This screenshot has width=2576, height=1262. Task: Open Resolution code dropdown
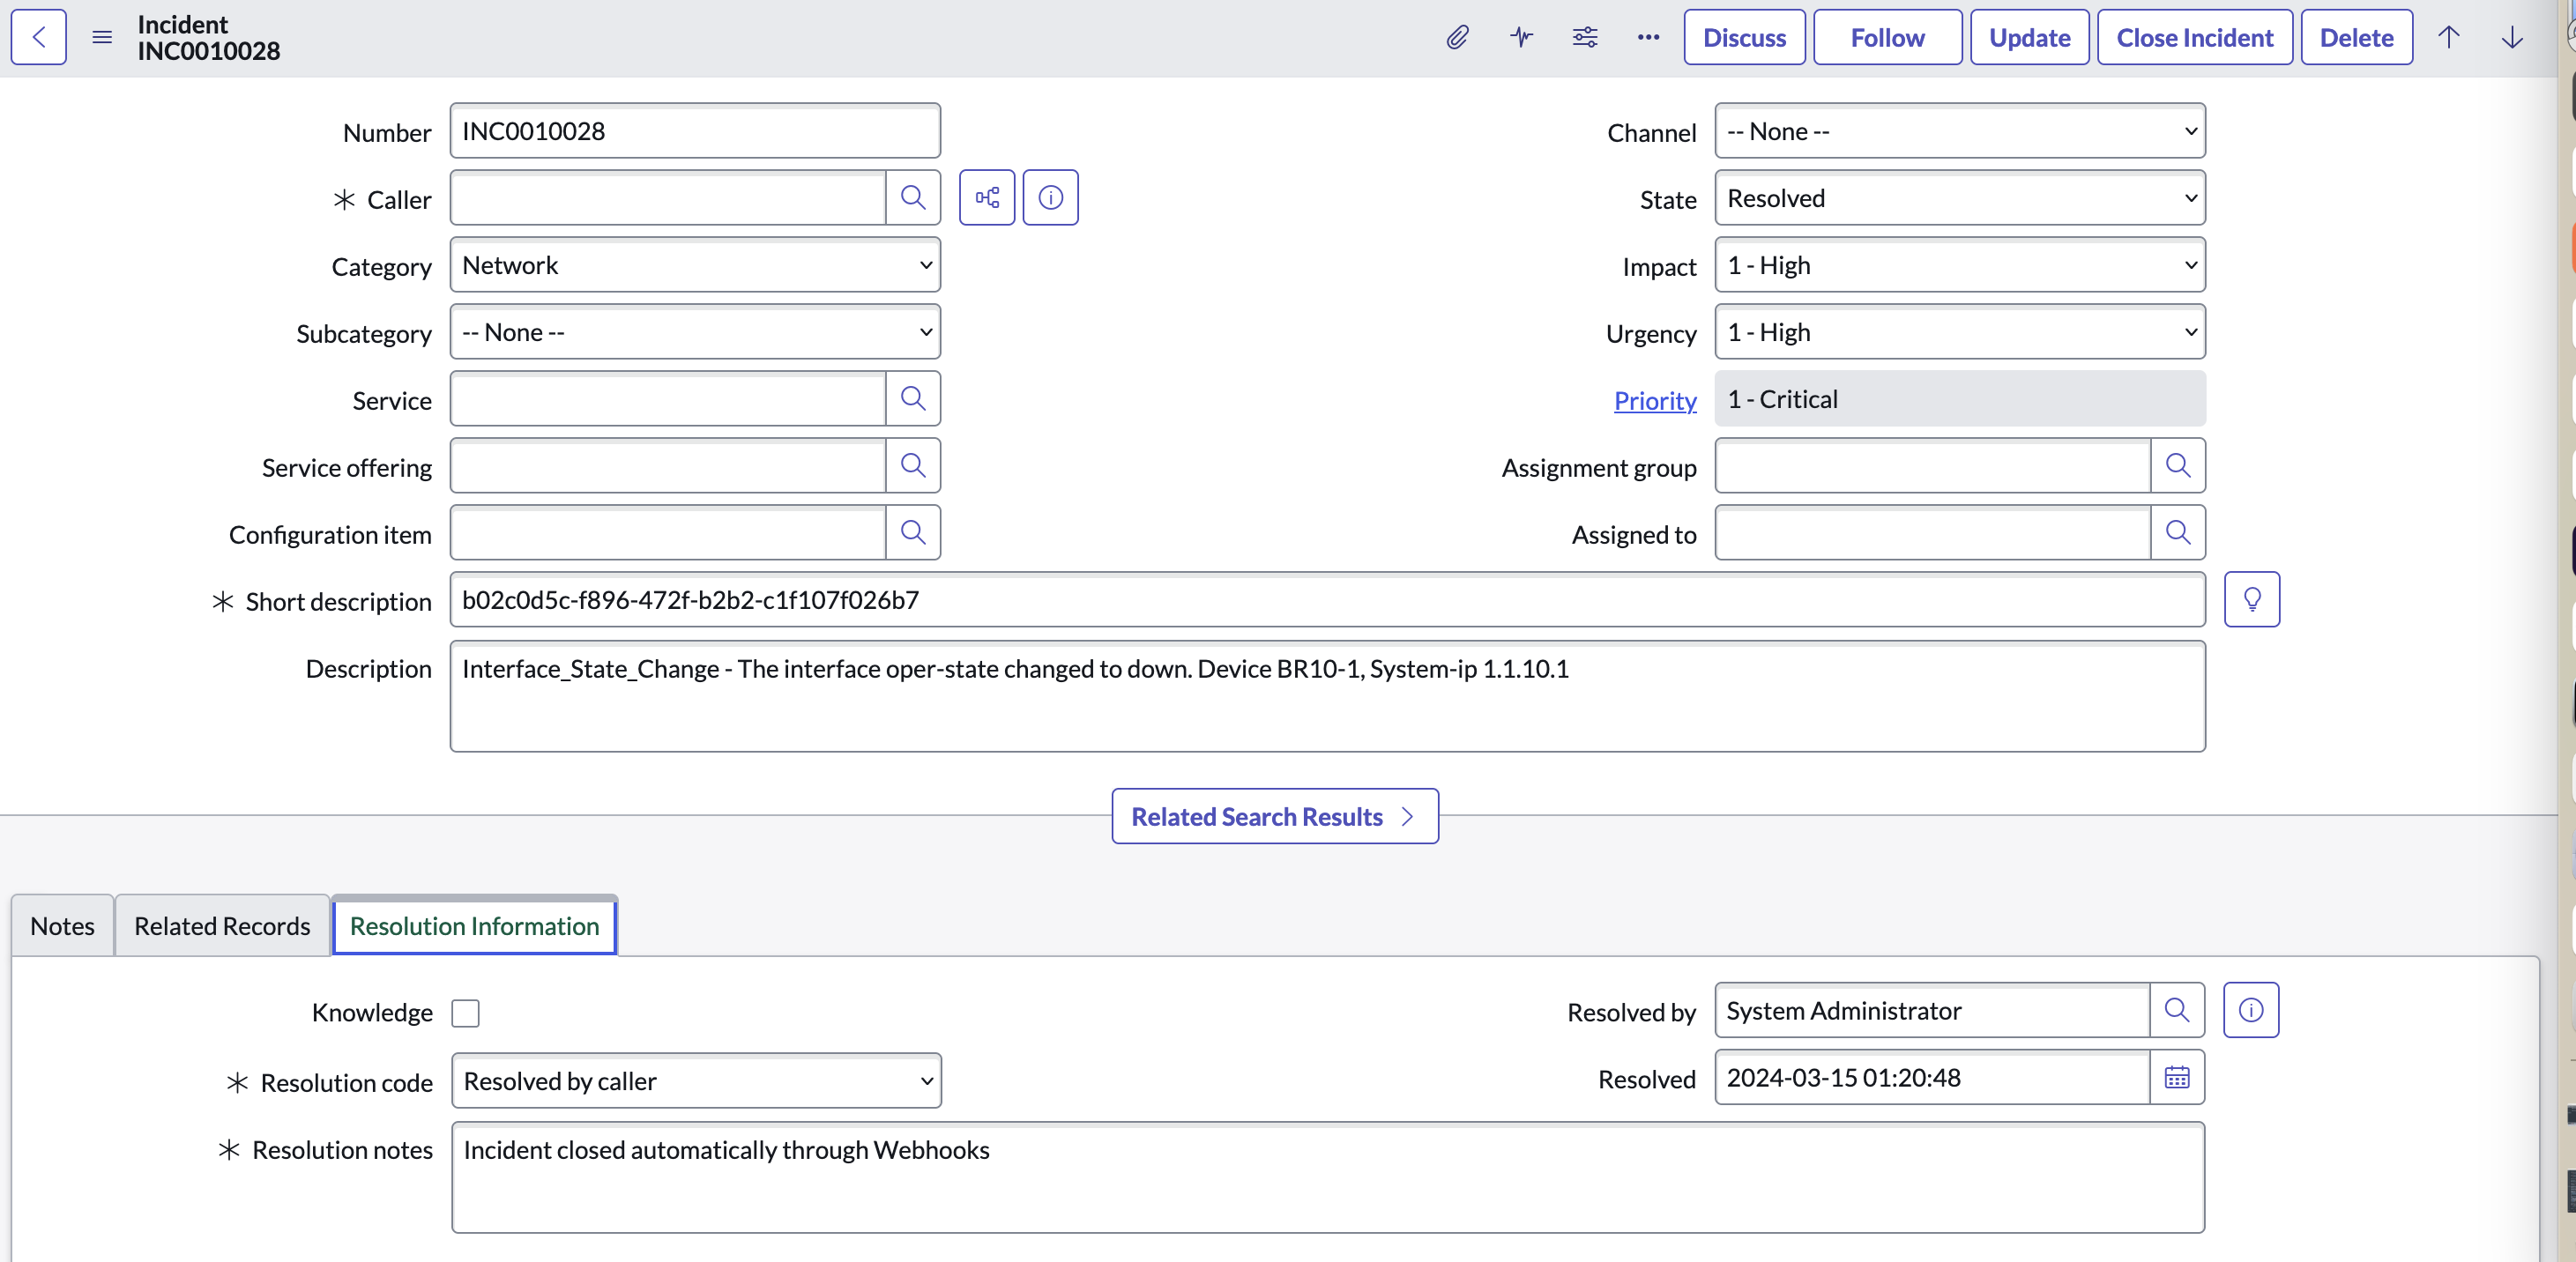point(696,1080)
